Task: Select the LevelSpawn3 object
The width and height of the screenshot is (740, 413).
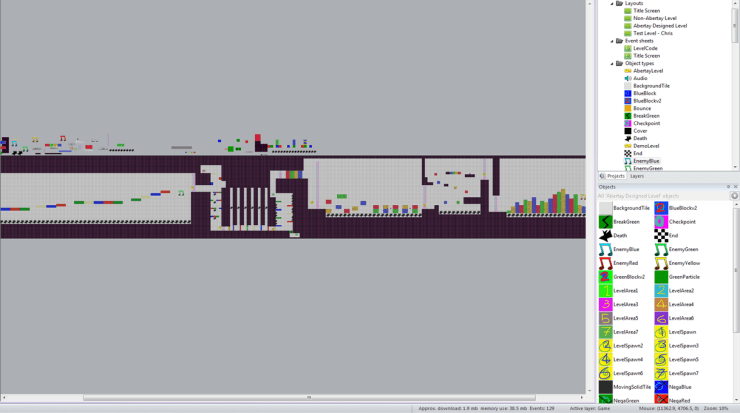Action: pyautogui.click(x=677, y=346)
